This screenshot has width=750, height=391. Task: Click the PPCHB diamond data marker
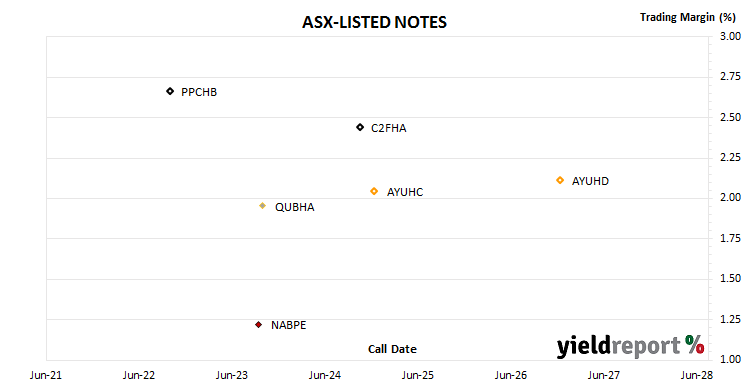coord(170,91)
